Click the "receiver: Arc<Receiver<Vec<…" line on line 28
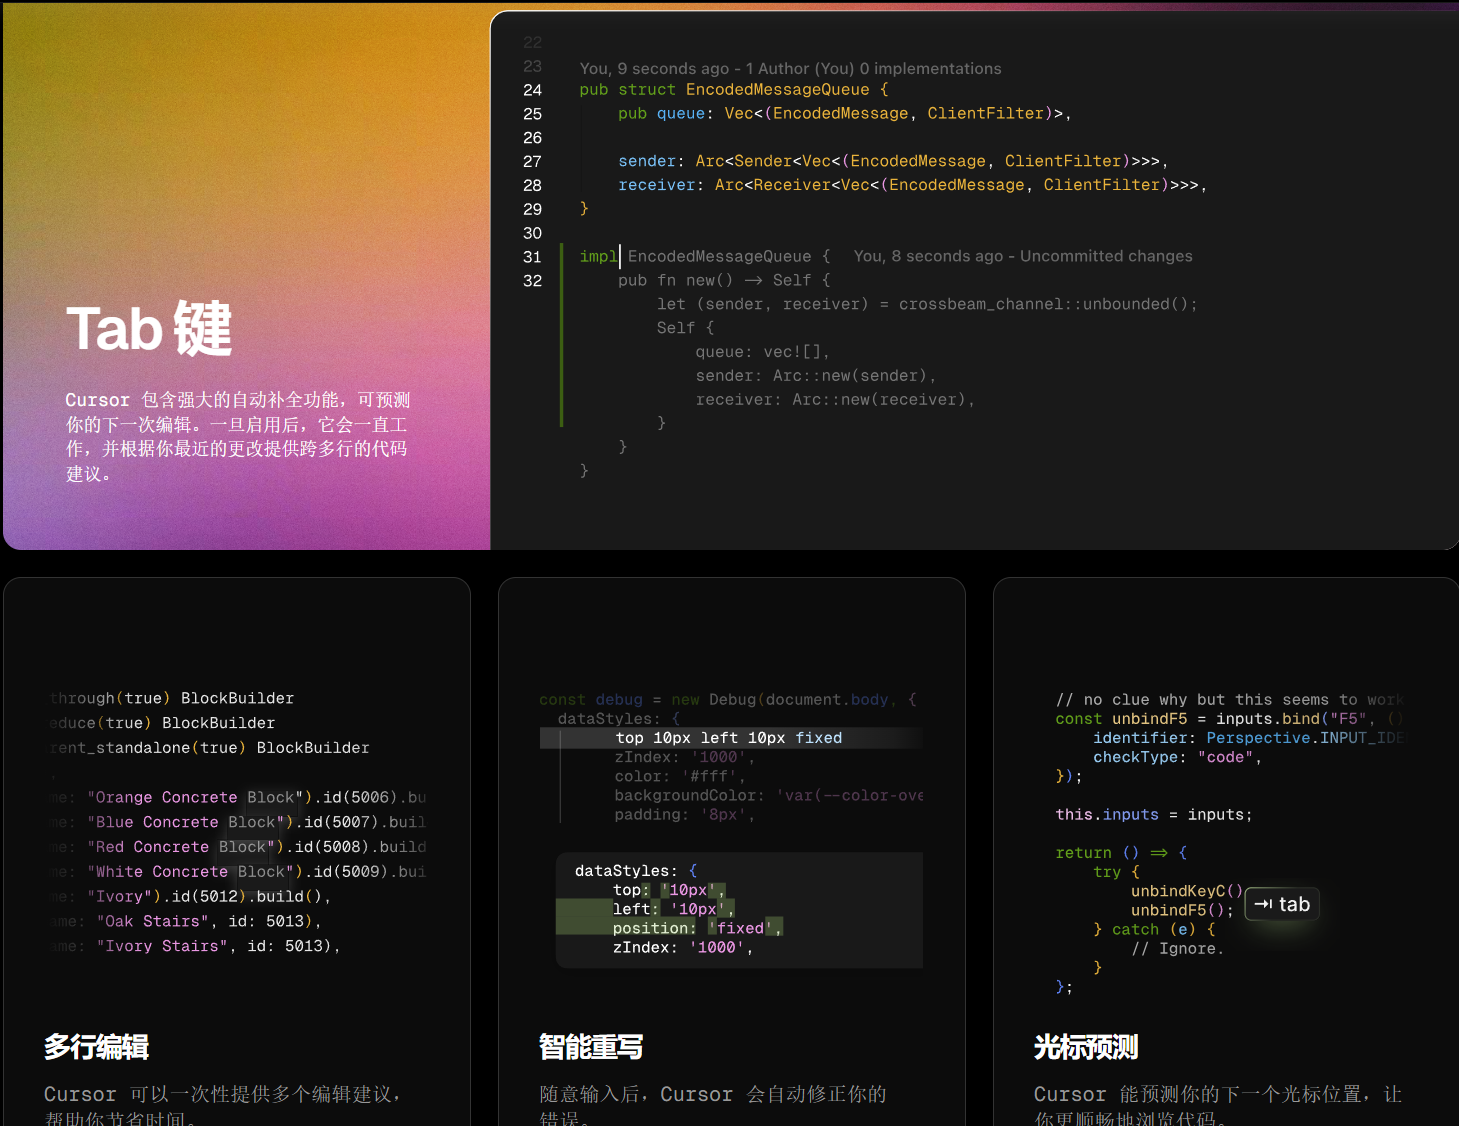This screenshot has height=1126, width=1459. point(912,185)
